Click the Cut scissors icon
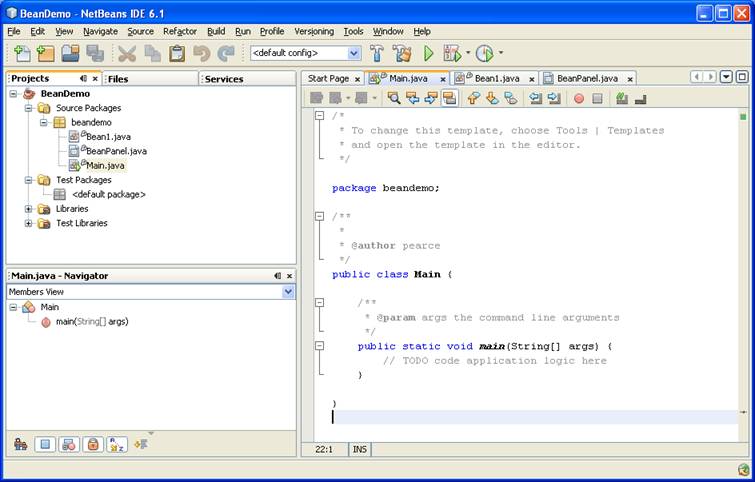 (127, 53)
